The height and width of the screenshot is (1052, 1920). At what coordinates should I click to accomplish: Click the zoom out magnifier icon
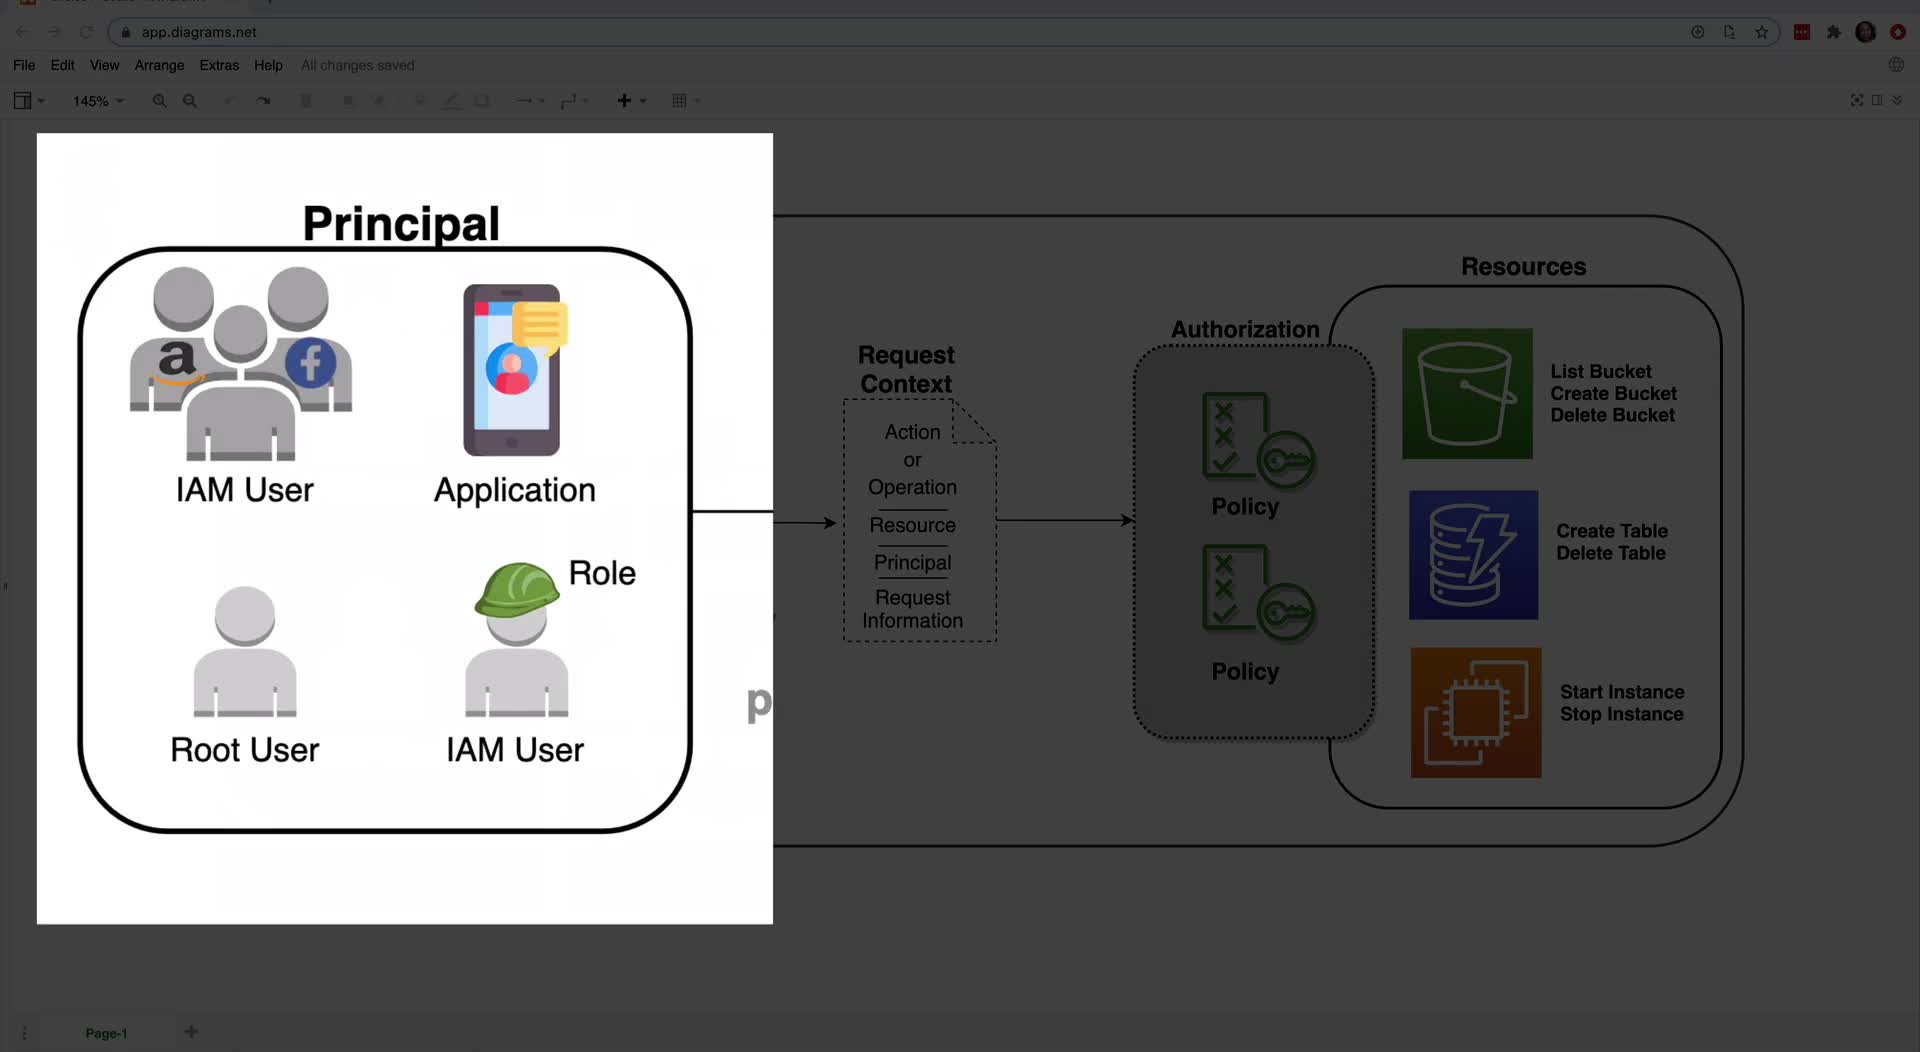[190, 100]
